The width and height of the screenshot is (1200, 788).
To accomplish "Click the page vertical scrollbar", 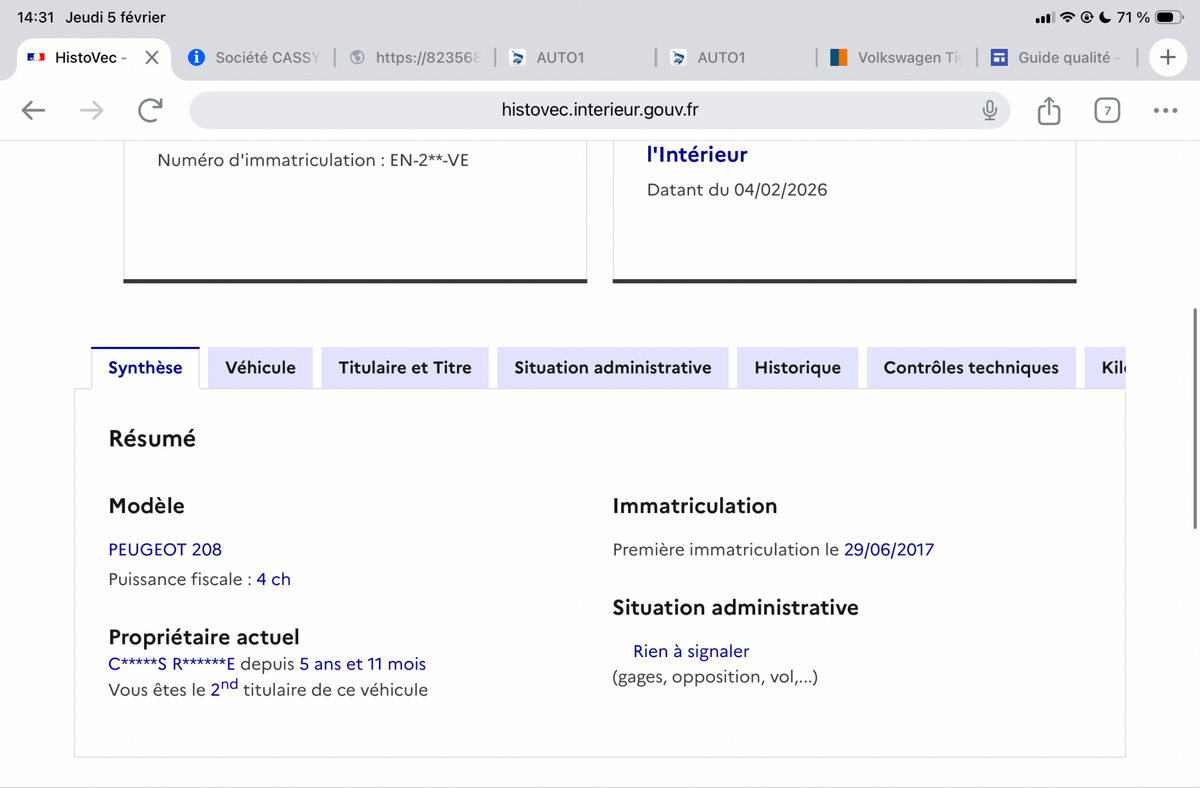I will [x=1195, y=418].
